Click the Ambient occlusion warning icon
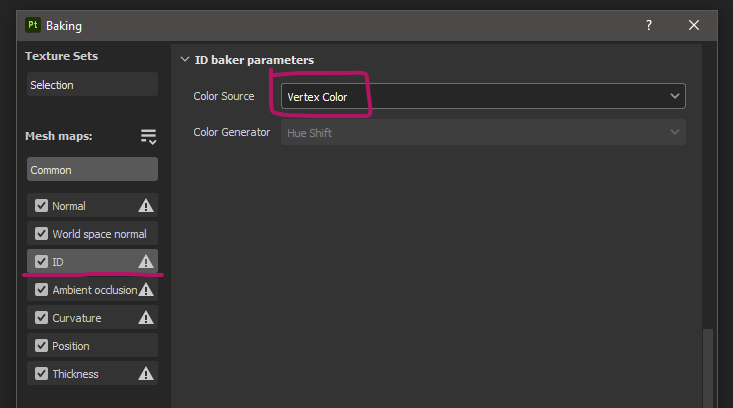The width and height of the screenshot is (733, 408). pyautogui.click(x=146, y=290)
